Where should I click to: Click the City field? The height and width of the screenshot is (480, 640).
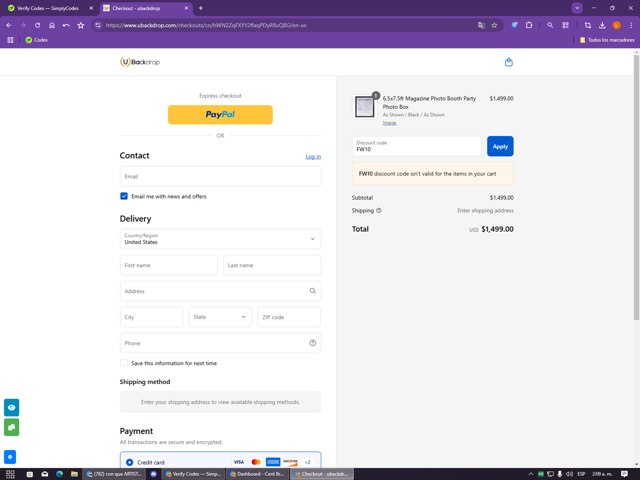click(151, 317)
